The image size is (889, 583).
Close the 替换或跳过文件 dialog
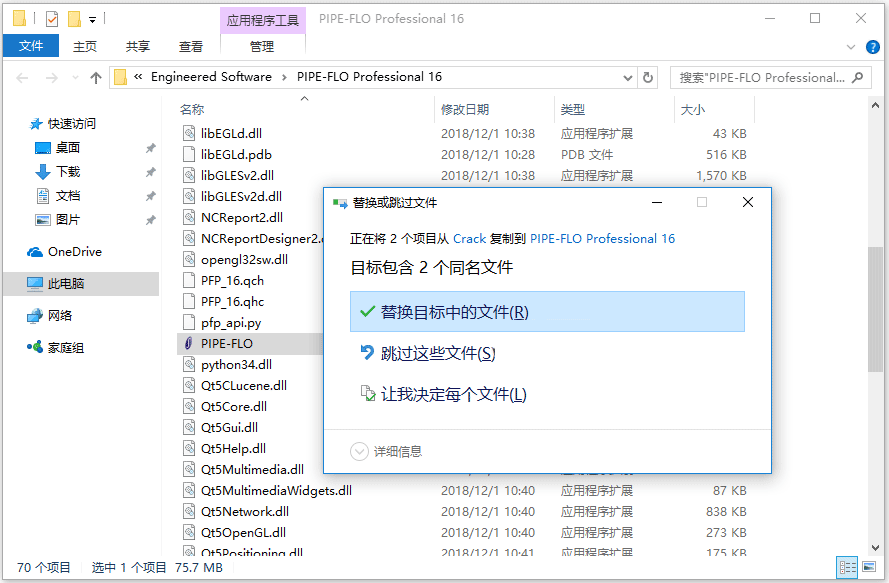tap(748, 202)
